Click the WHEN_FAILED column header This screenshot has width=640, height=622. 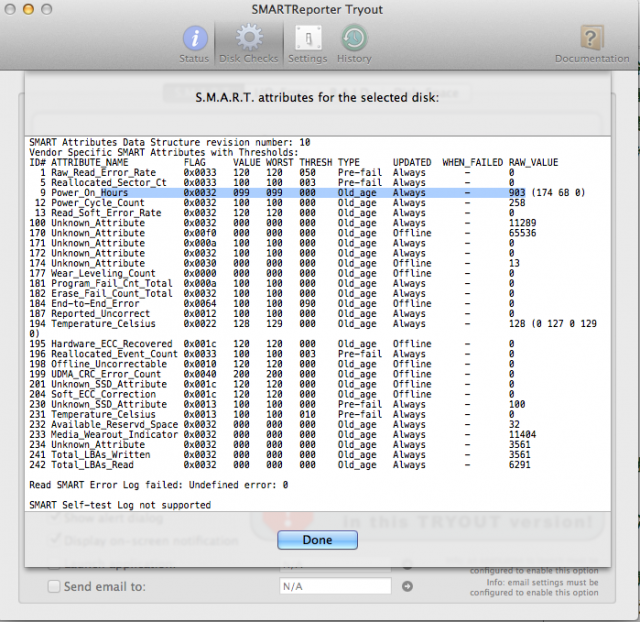pos(472,162)
